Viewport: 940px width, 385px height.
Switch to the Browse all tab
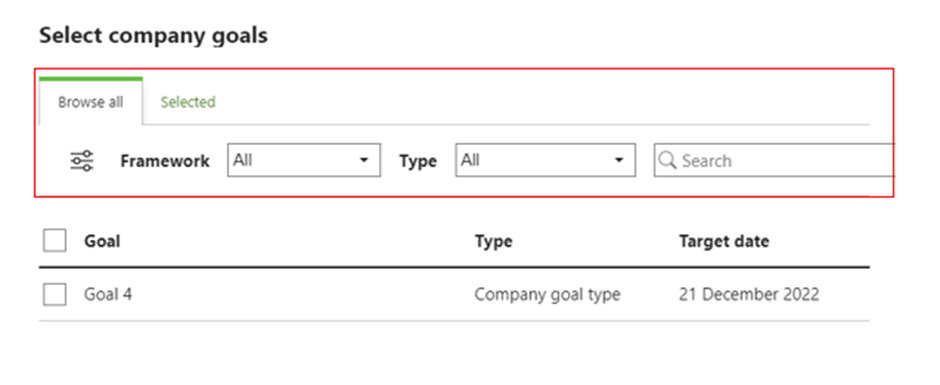pos(91,102)
